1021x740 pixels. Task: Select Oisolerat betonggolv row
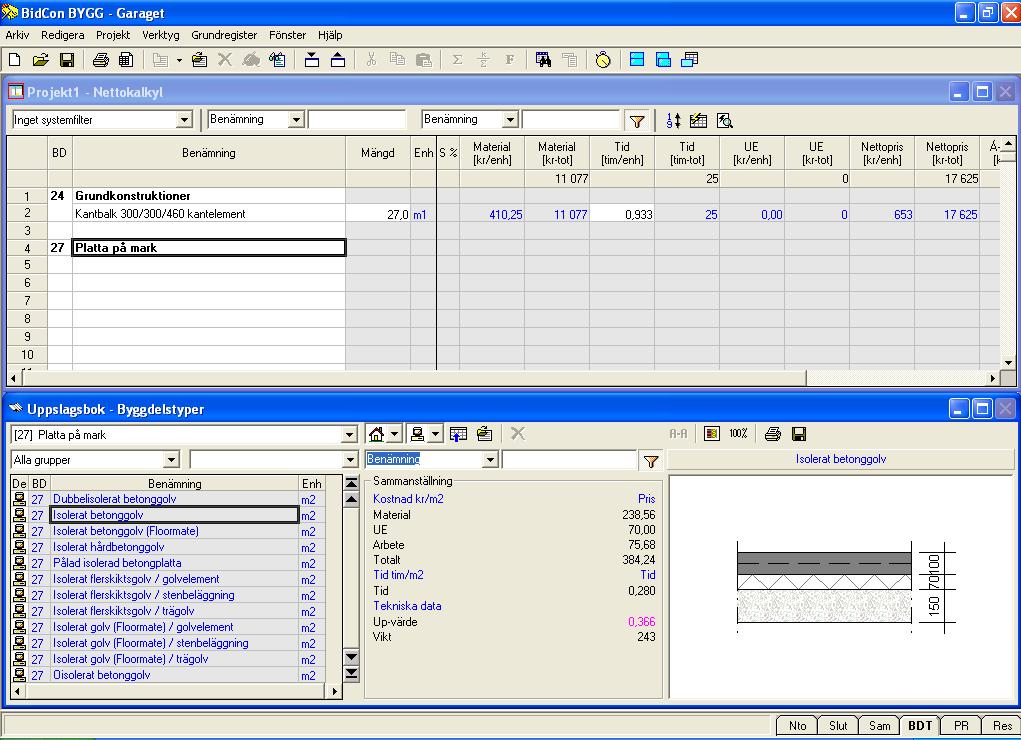click(175, 675)
